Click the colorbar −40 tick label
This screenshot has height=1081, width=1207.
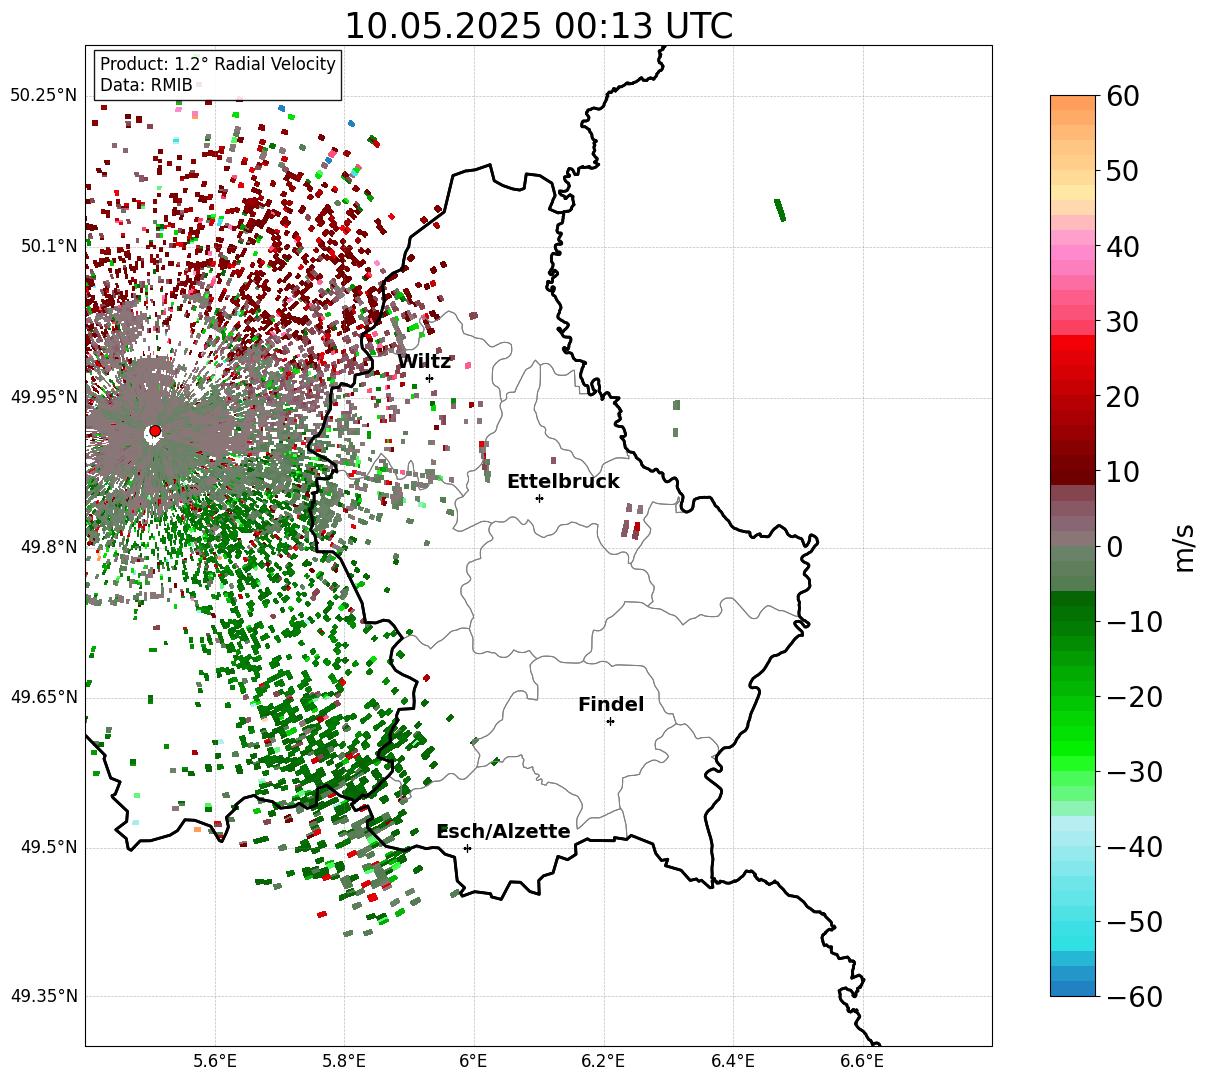1133,846
